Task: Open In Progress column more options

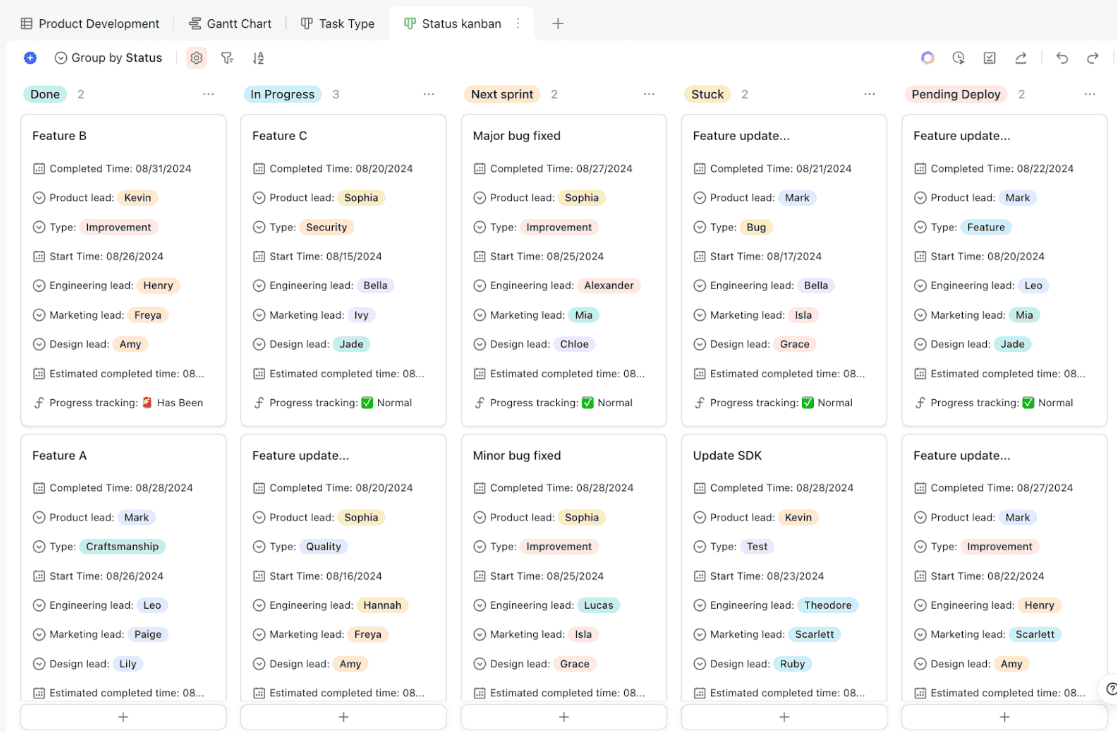Action: [x=429, y=94]
